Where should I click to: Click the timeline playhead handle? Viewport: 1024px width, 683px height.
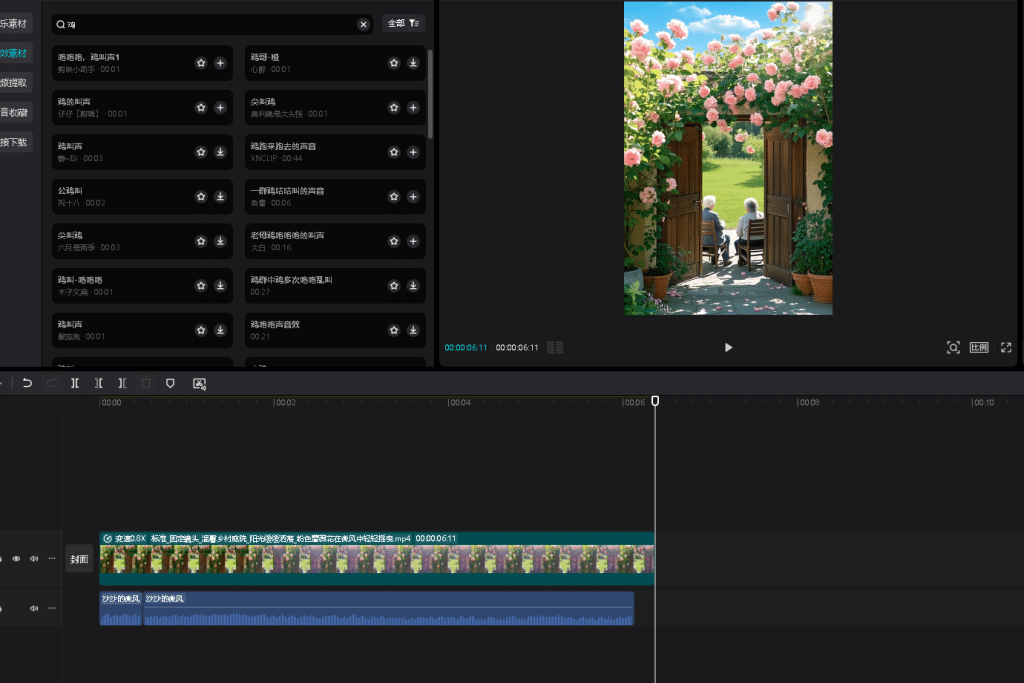tap(655, 401)
